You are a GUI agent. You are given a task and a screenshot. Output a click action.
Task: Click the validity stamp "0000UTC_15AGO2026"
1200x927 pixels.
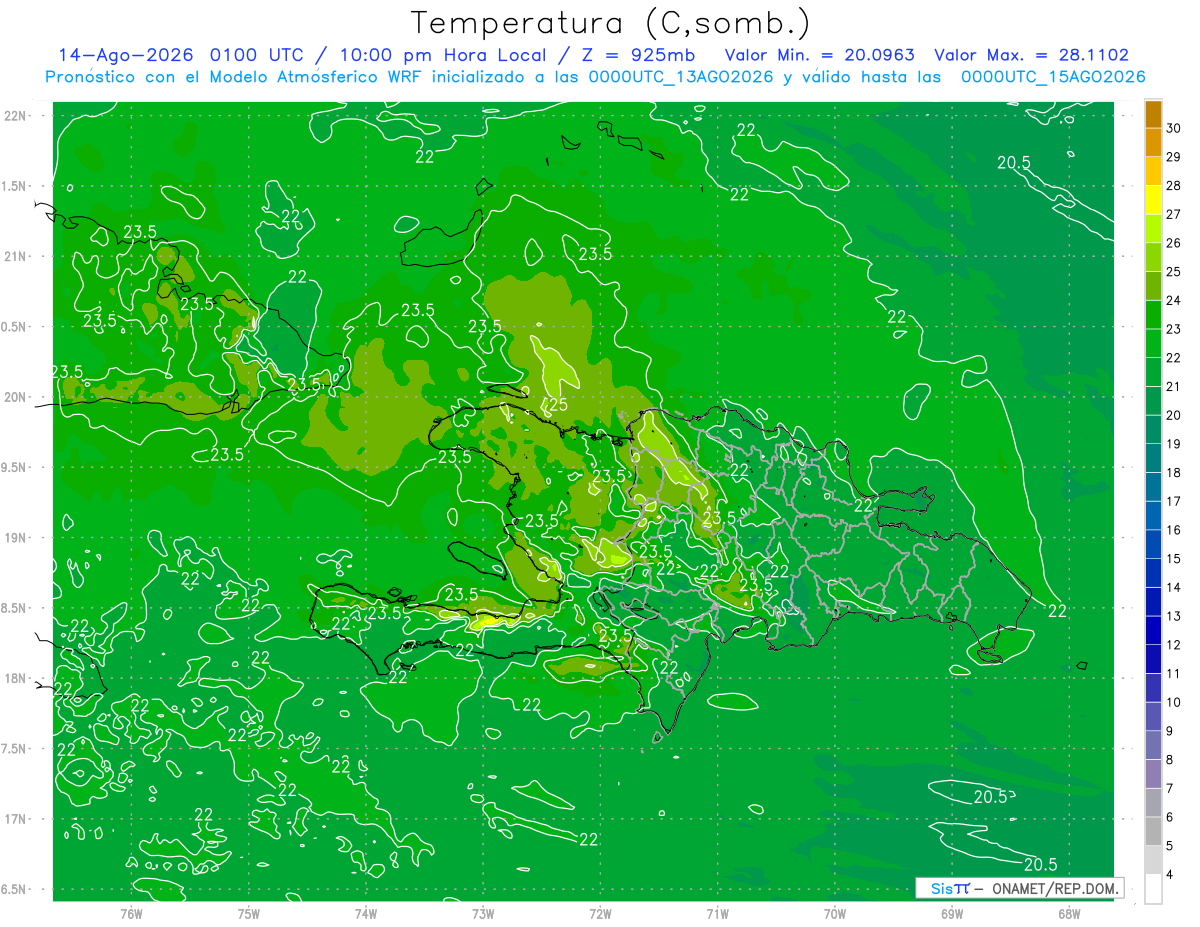(1053, 77)
